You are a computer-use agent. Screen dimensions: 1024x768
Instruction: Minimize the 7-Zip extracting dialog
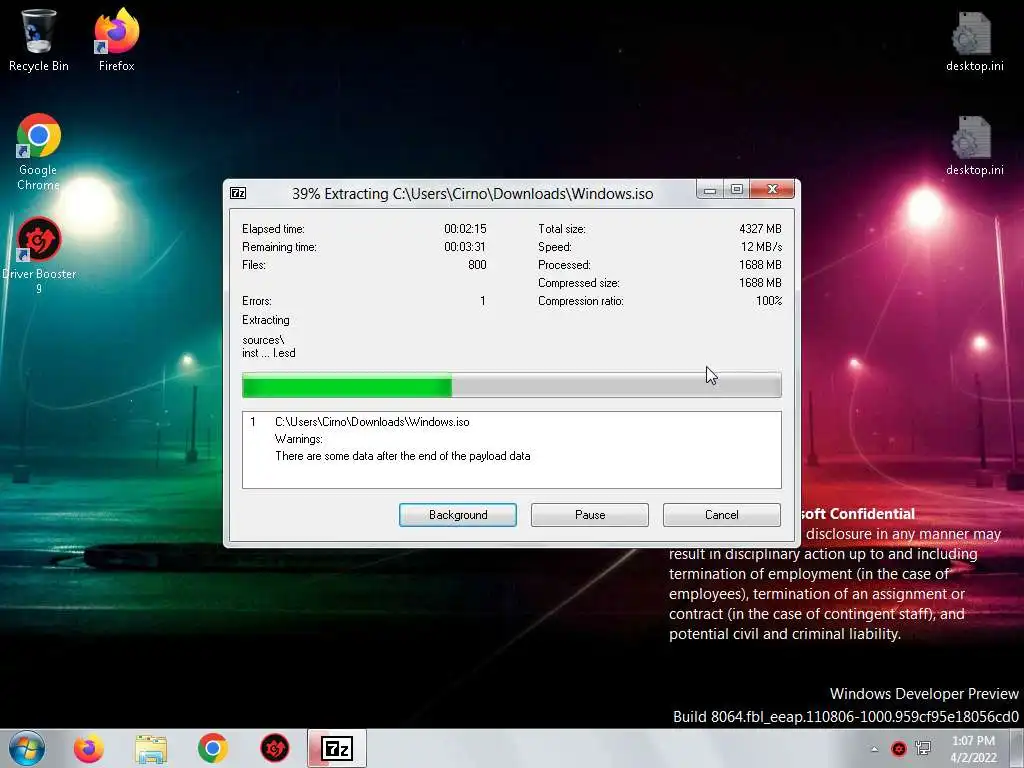pos(710,189)
